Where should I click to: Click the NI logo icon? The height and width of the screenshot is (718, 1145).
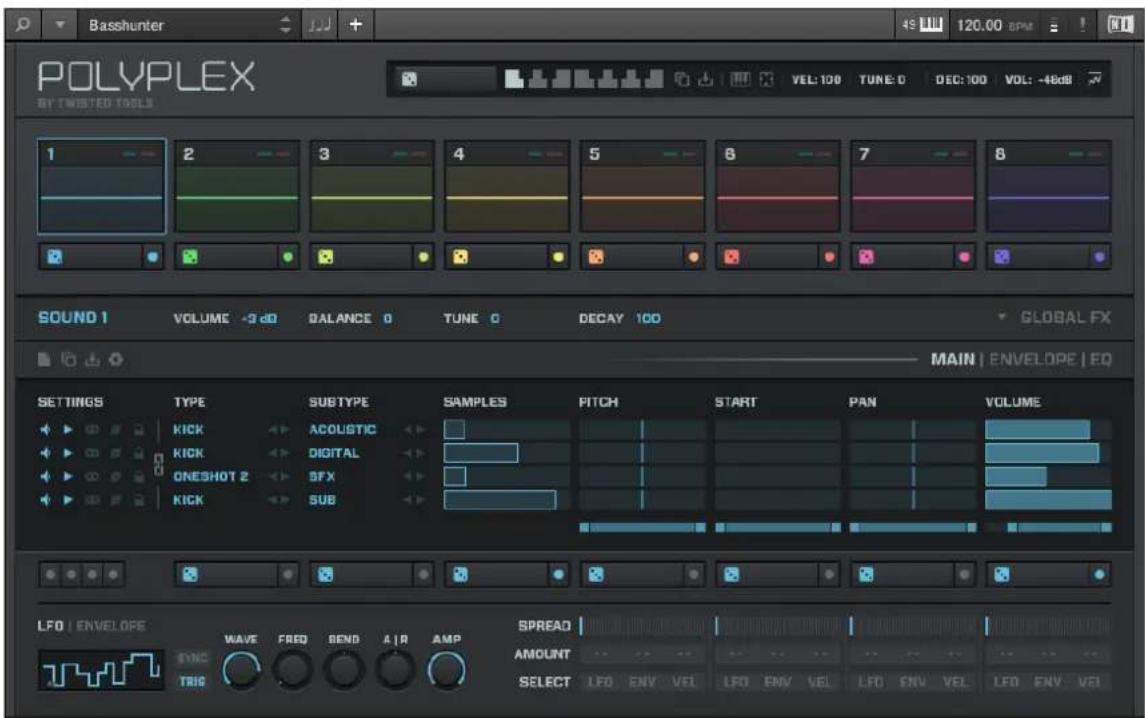(1120, 24)
